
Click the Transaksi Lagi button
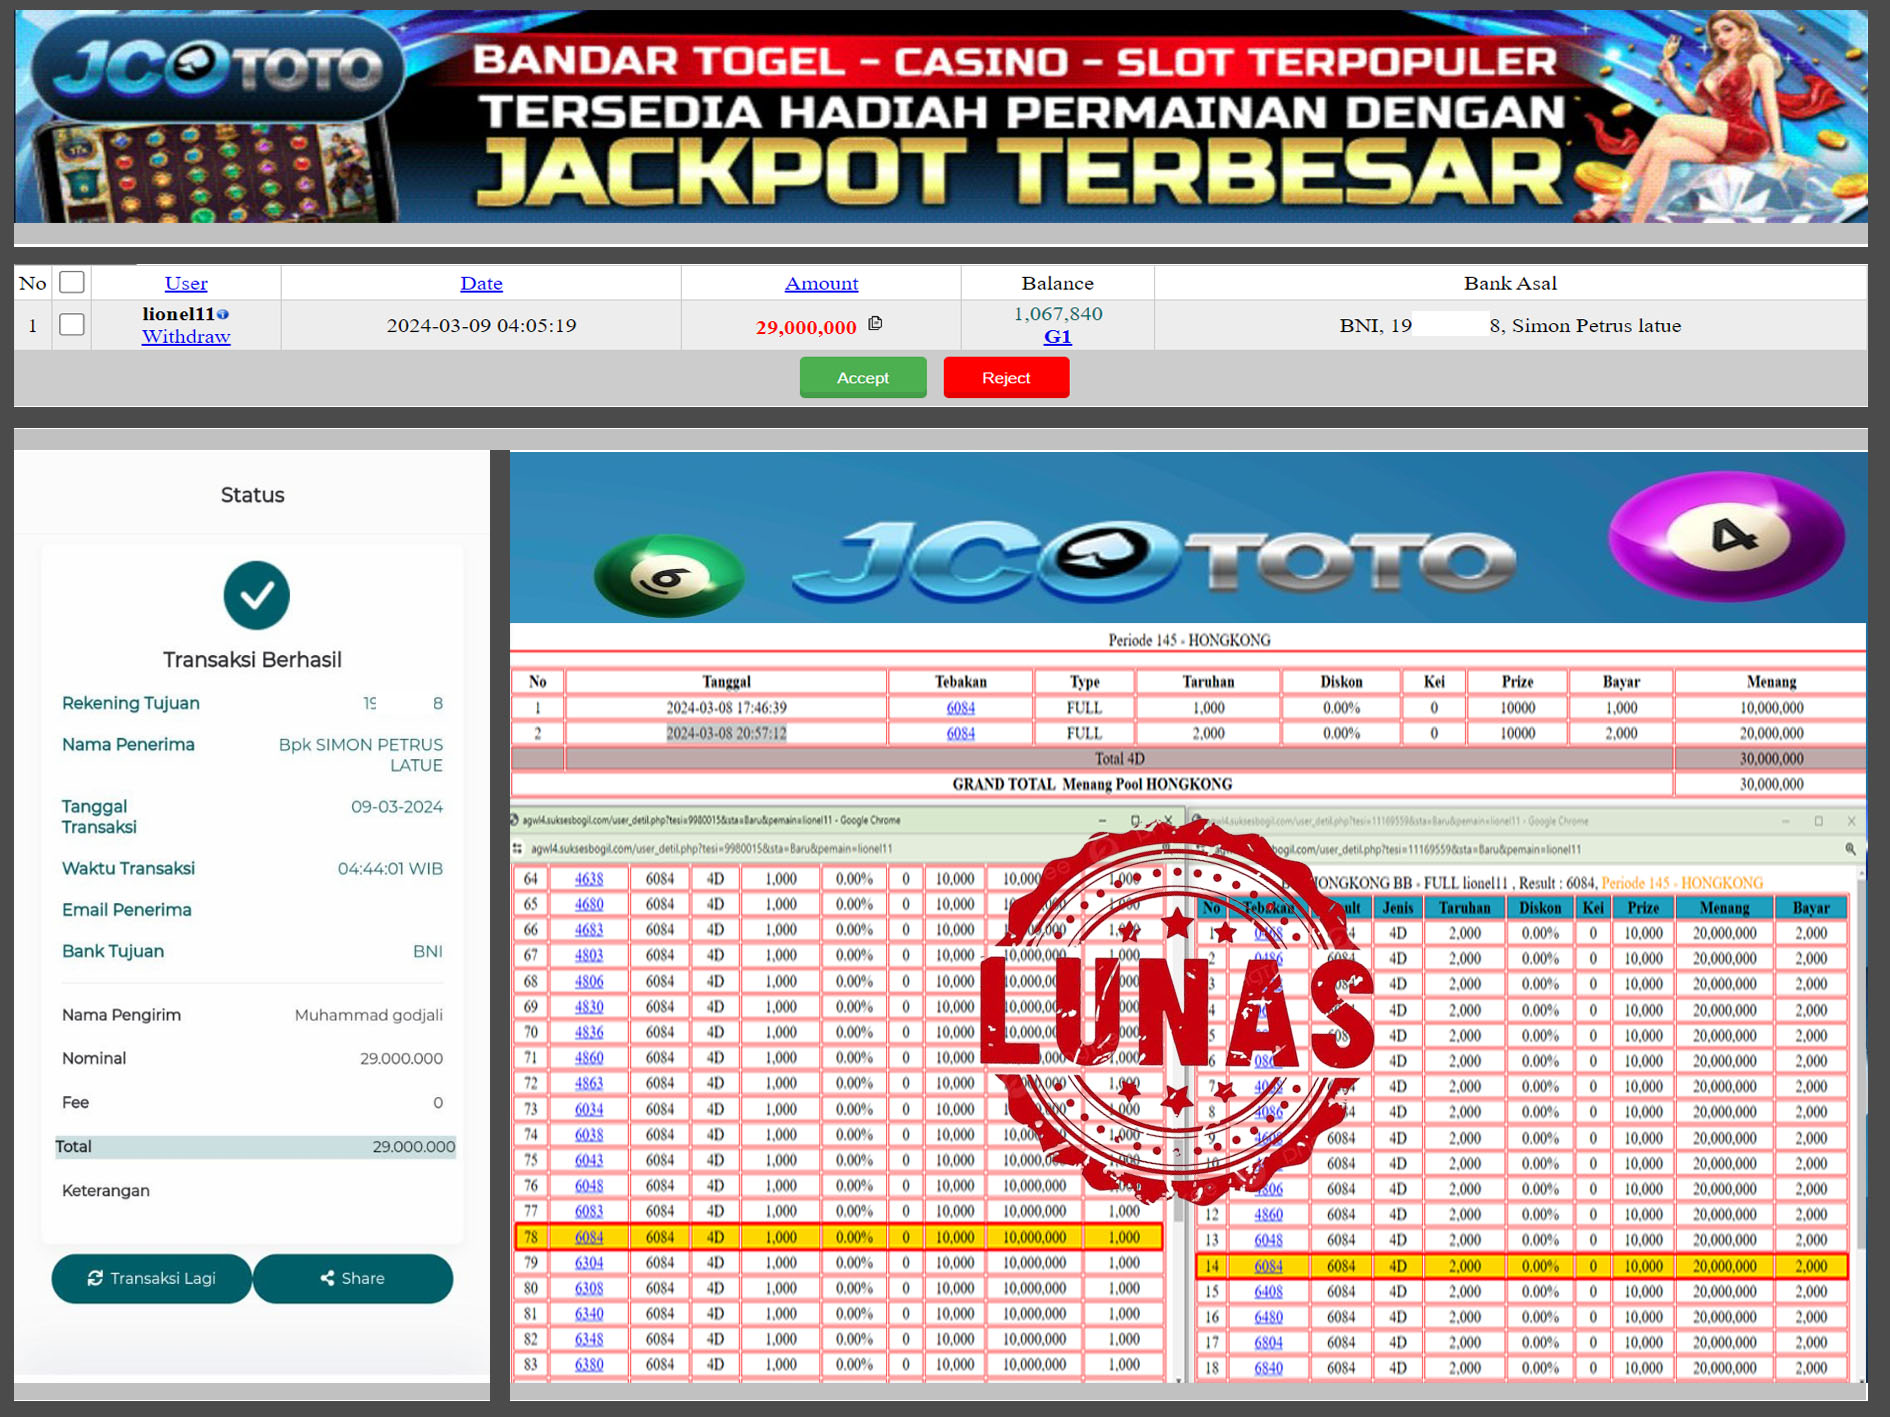tap(152, 1278)
